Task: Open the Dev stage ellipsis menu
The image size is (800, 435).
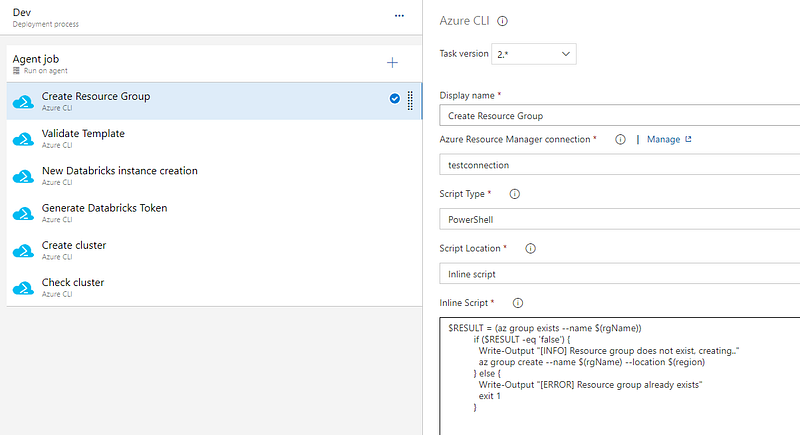Action: coord(400,16)
